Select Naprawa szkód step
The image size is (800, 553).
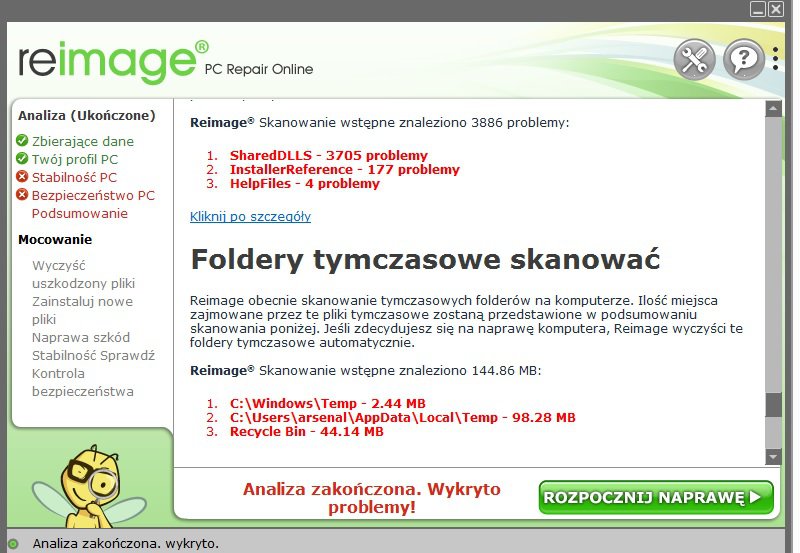click(81, 337)
